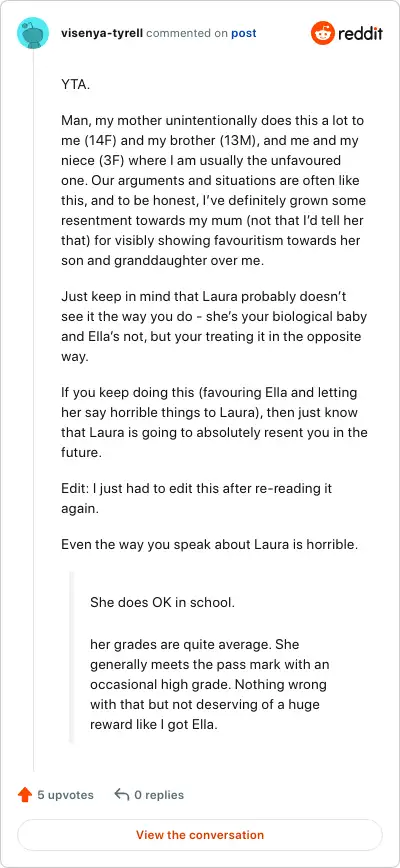This screenshot has height=868, width=400.
Task: Click the 5 upvotes count
Action: [x=65, y=795]
